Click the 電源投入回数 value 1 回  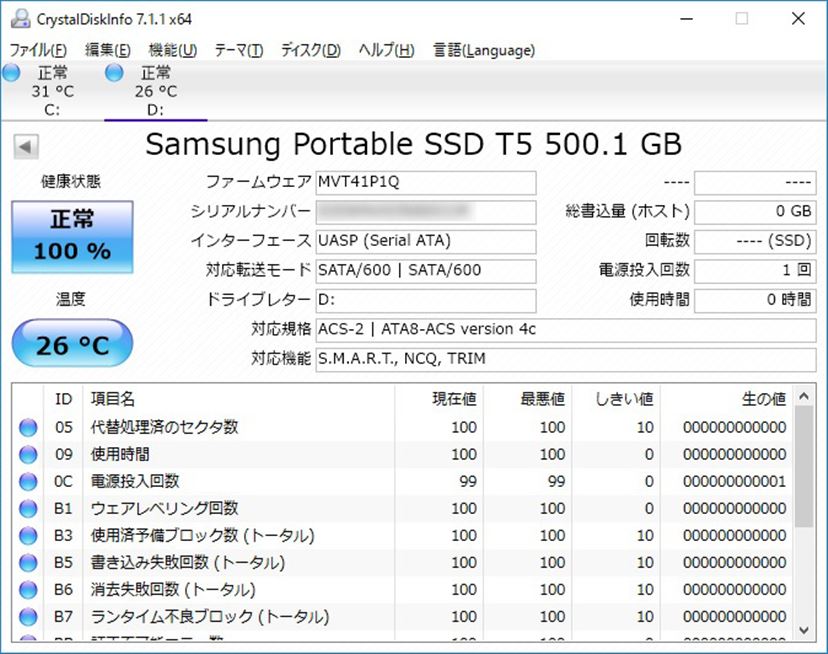pyautogui.click(x=755, y=271)
